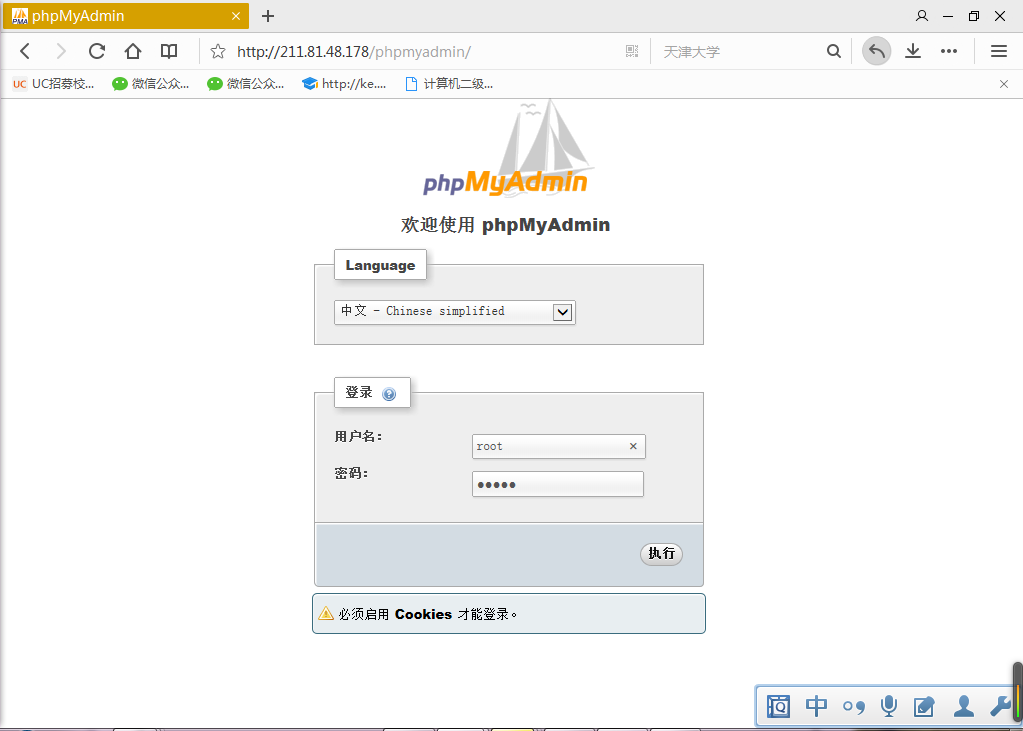Open a new tab with plus button
The height and width of the screenshot is (731, 1023).
click(267, 16)
